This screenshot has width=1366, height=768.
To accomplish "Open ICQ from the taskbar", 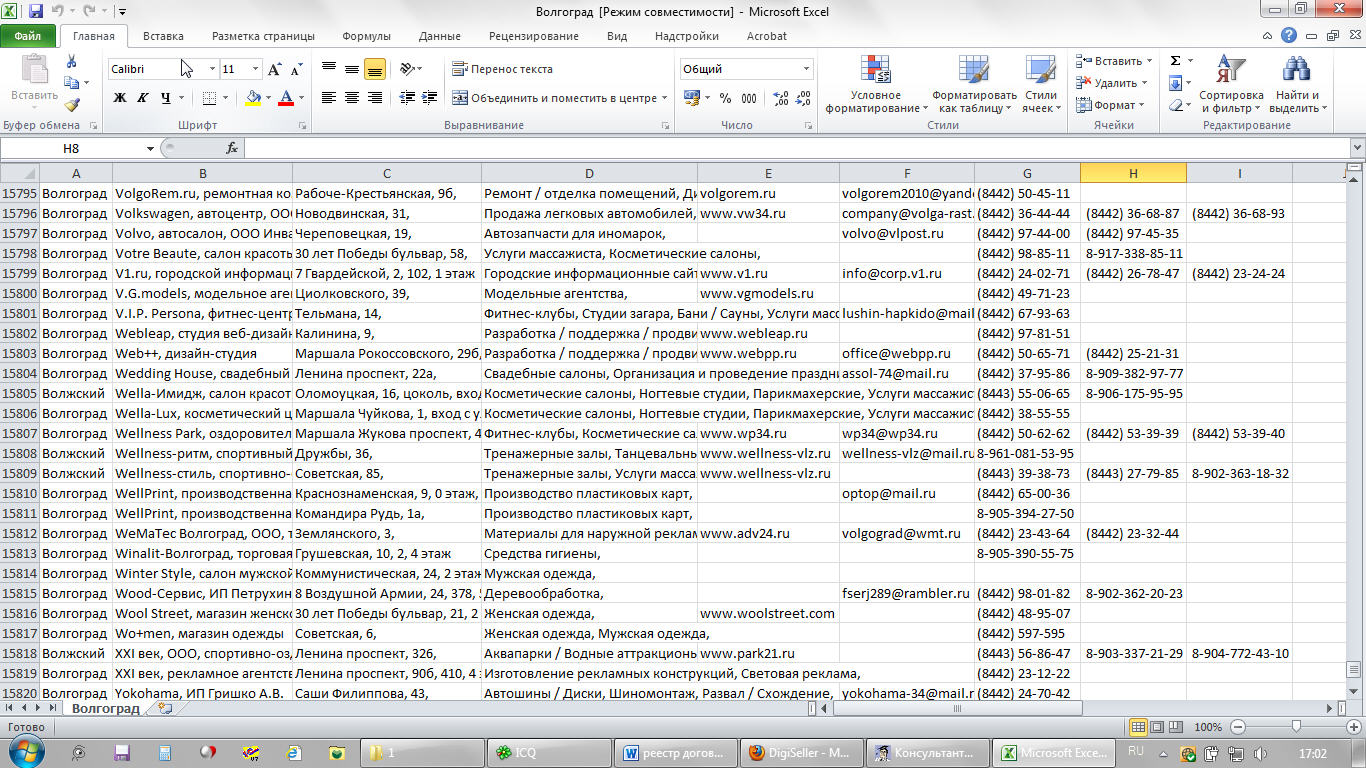I will pos(550,752).
